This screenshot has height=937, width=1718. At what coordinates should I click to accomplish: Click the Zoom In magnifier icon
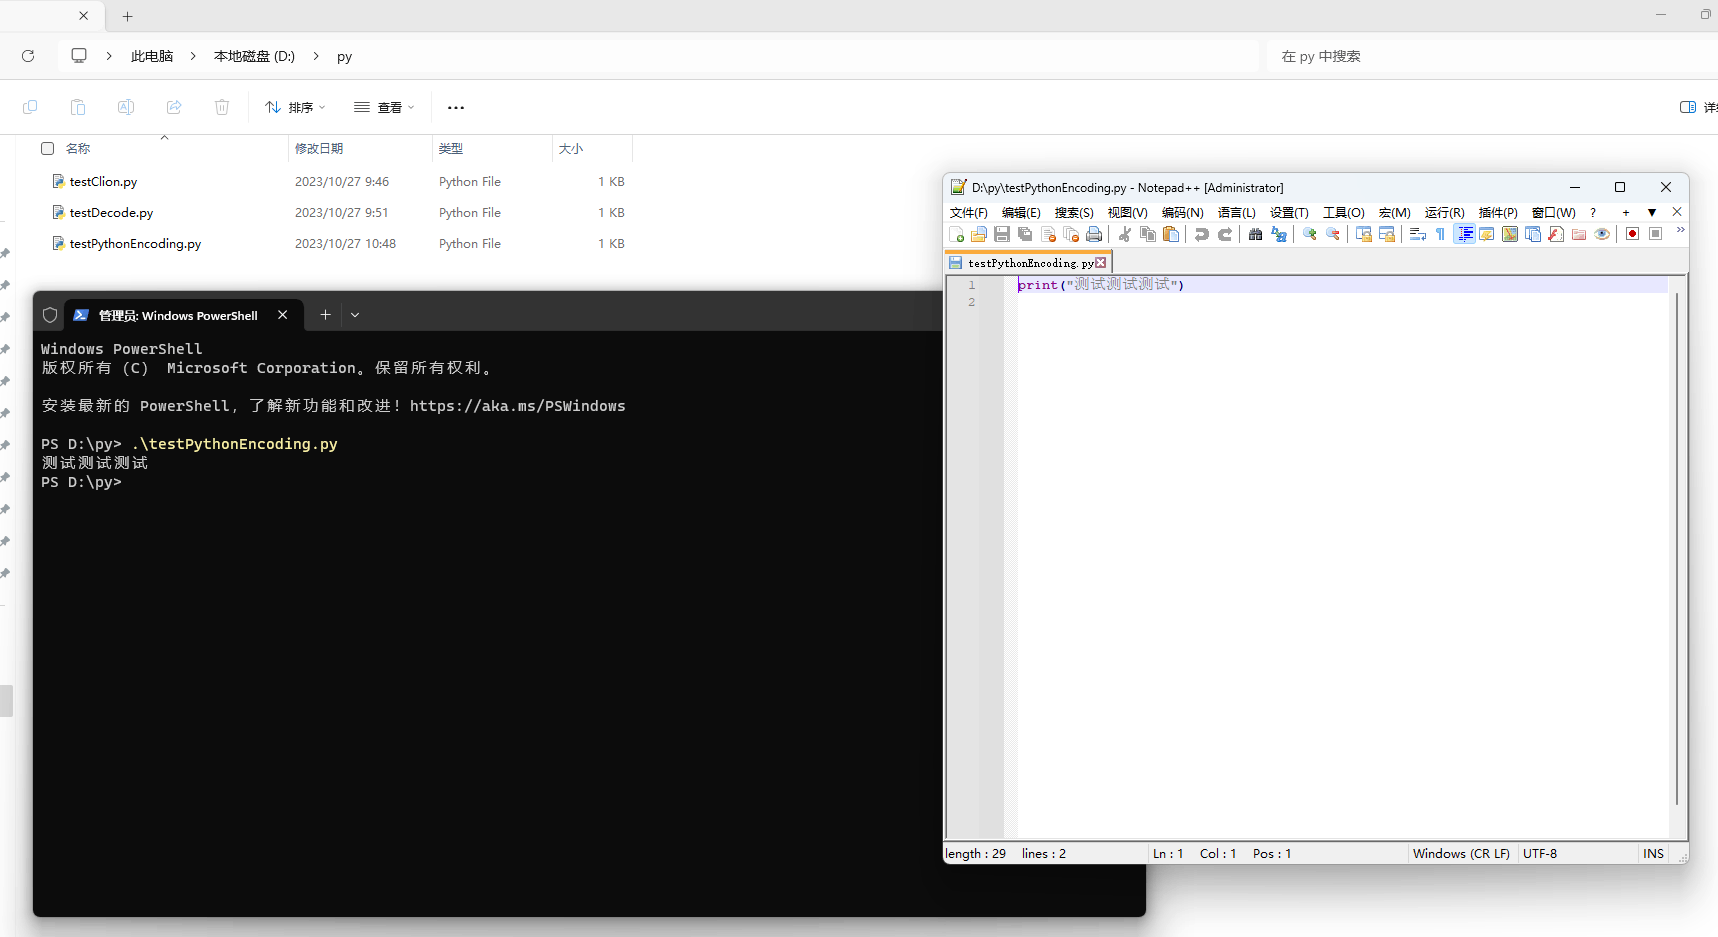pos(1309,233)
